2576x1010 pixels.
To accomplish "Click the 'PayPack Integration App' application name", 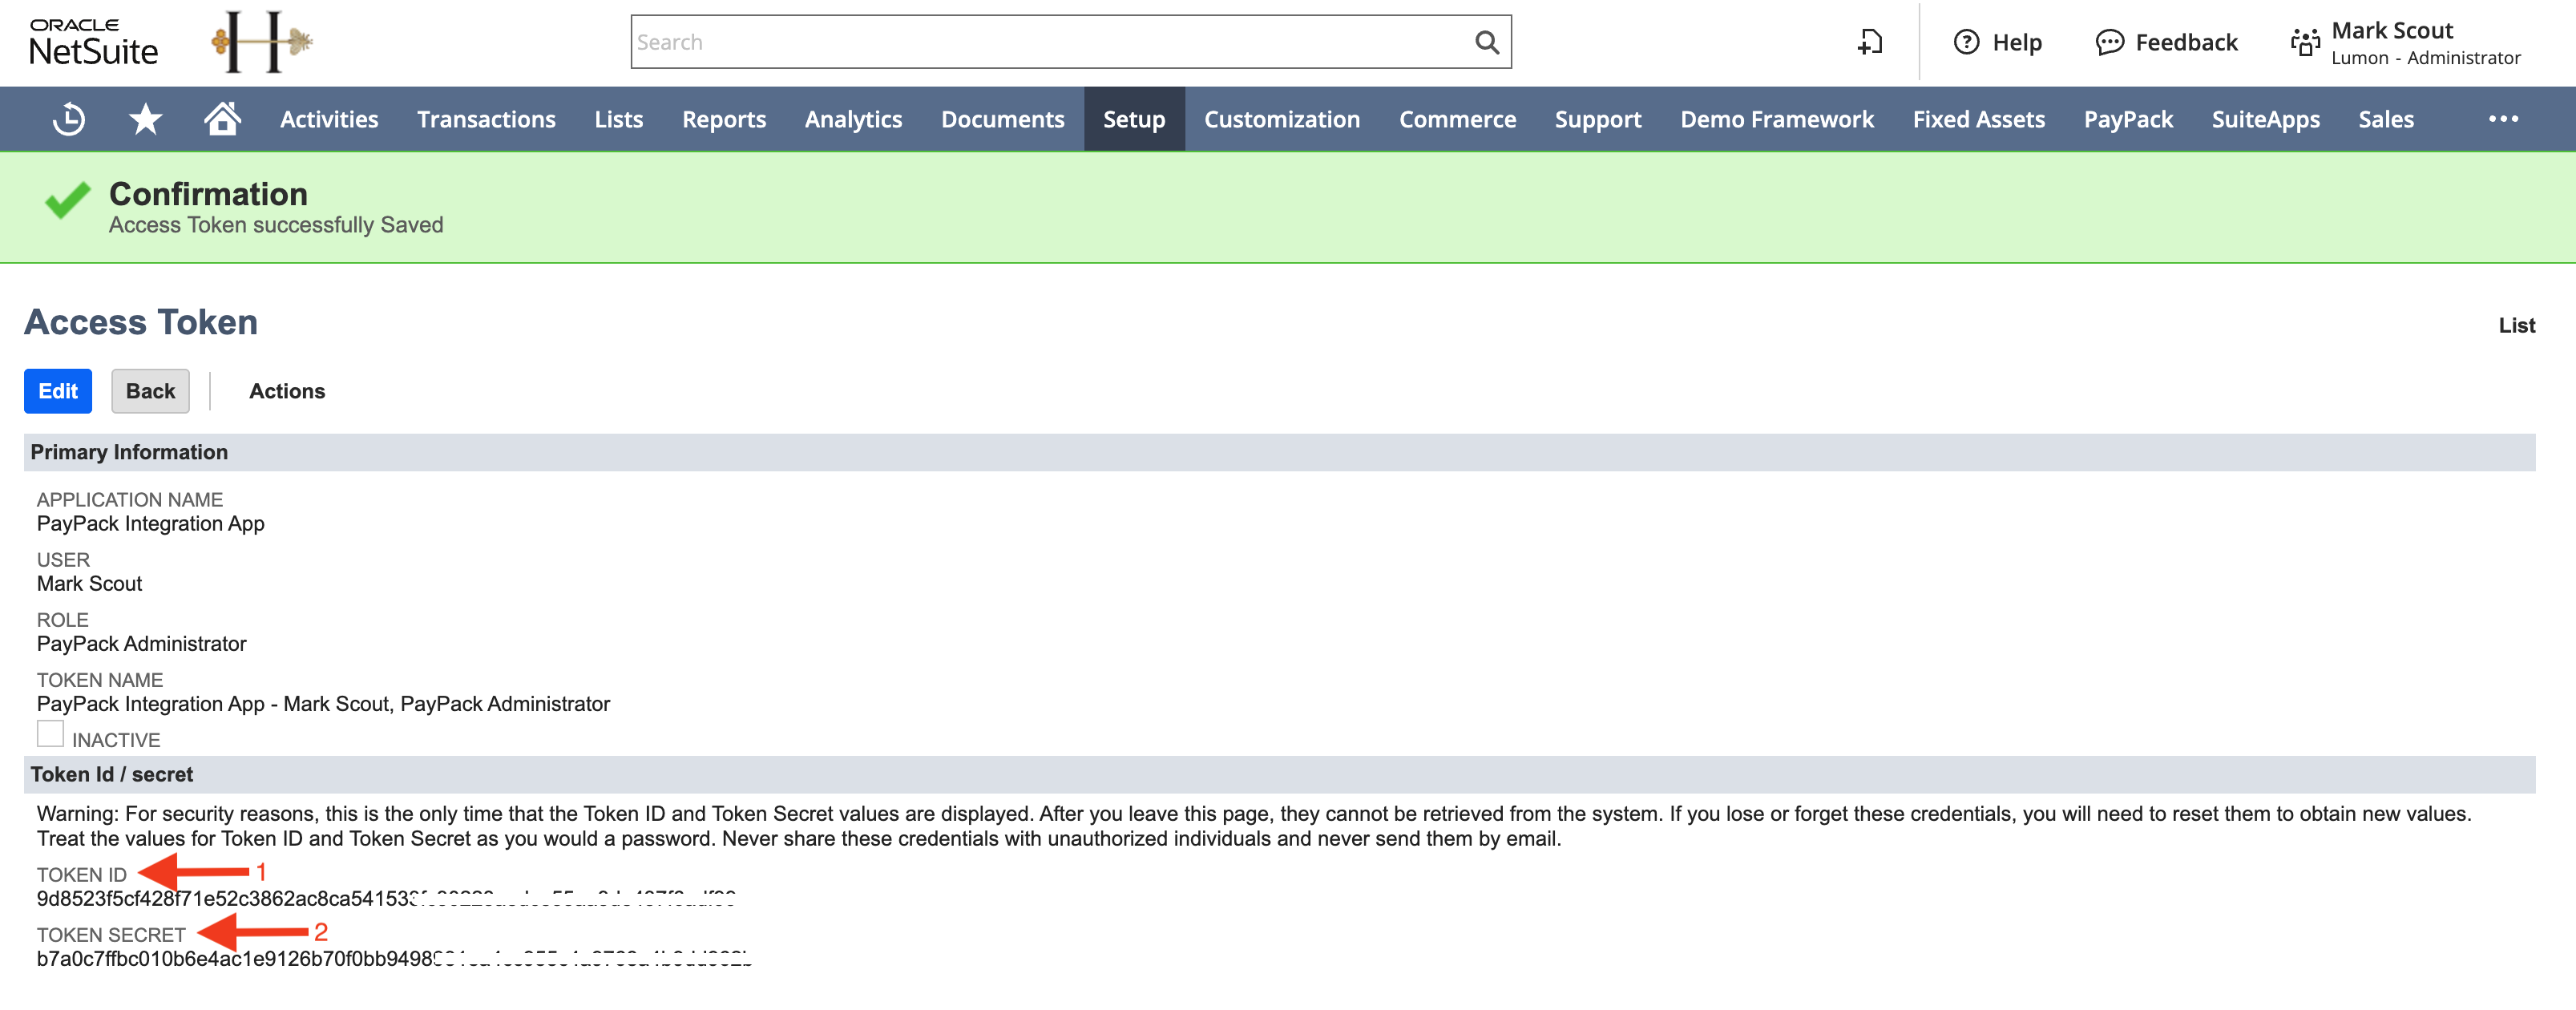I will [151, 523].
